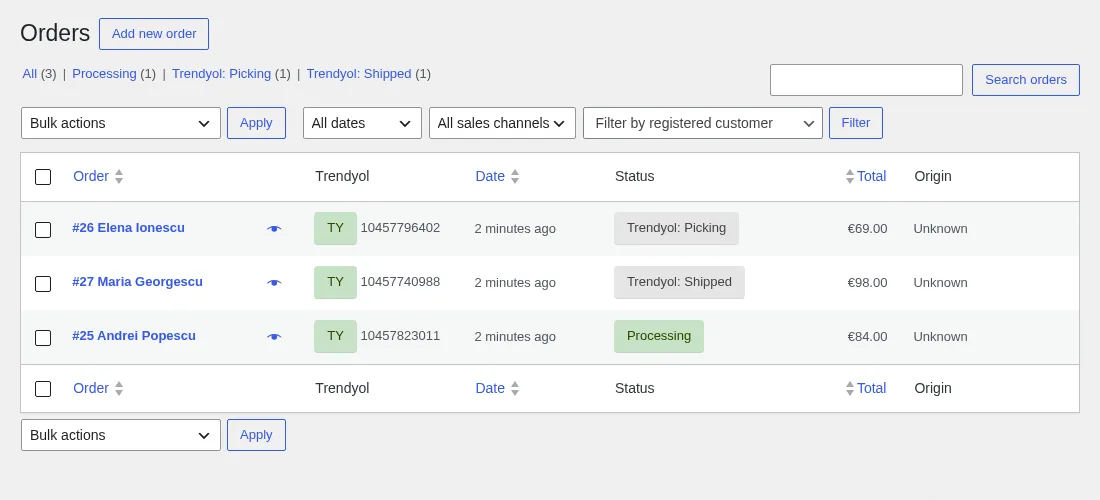Image resolution: width=1100 pixels, height=500 pixels.
Task: Select checkbox for order #27 Maria Georgescu
Action: [x=43, y=284]
